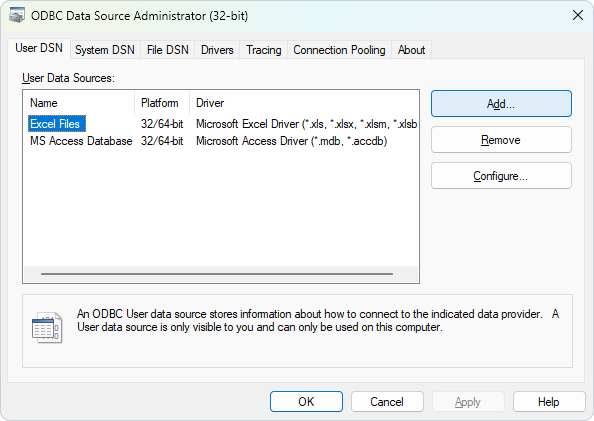The width and height of the screenshot is (594, 421).
Task: Sort by the Name column header
Action: (79, 103)
